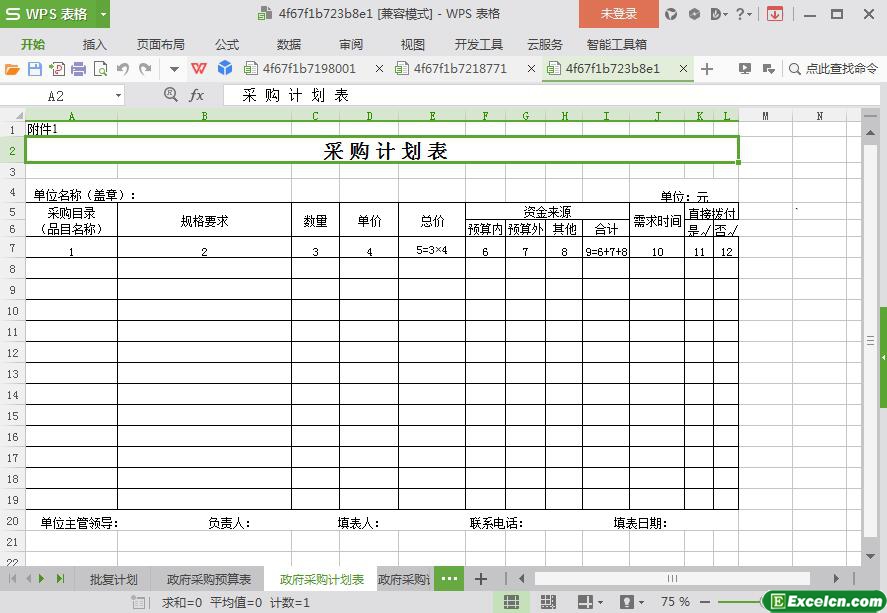
Task: Switch to the 政府采购预算表 sheet tab
Action: (209, 580)
